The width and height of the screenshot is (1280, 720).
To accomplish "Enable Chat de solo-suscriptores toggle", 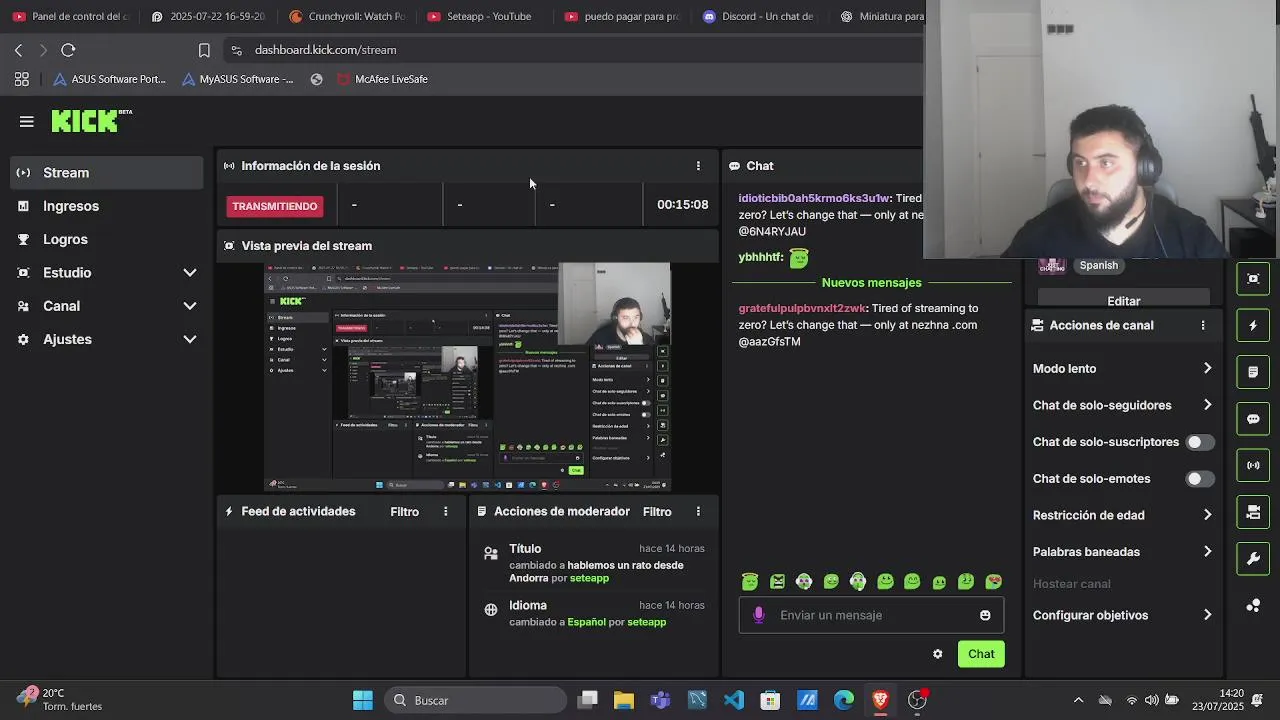I will pos(1200,442).
